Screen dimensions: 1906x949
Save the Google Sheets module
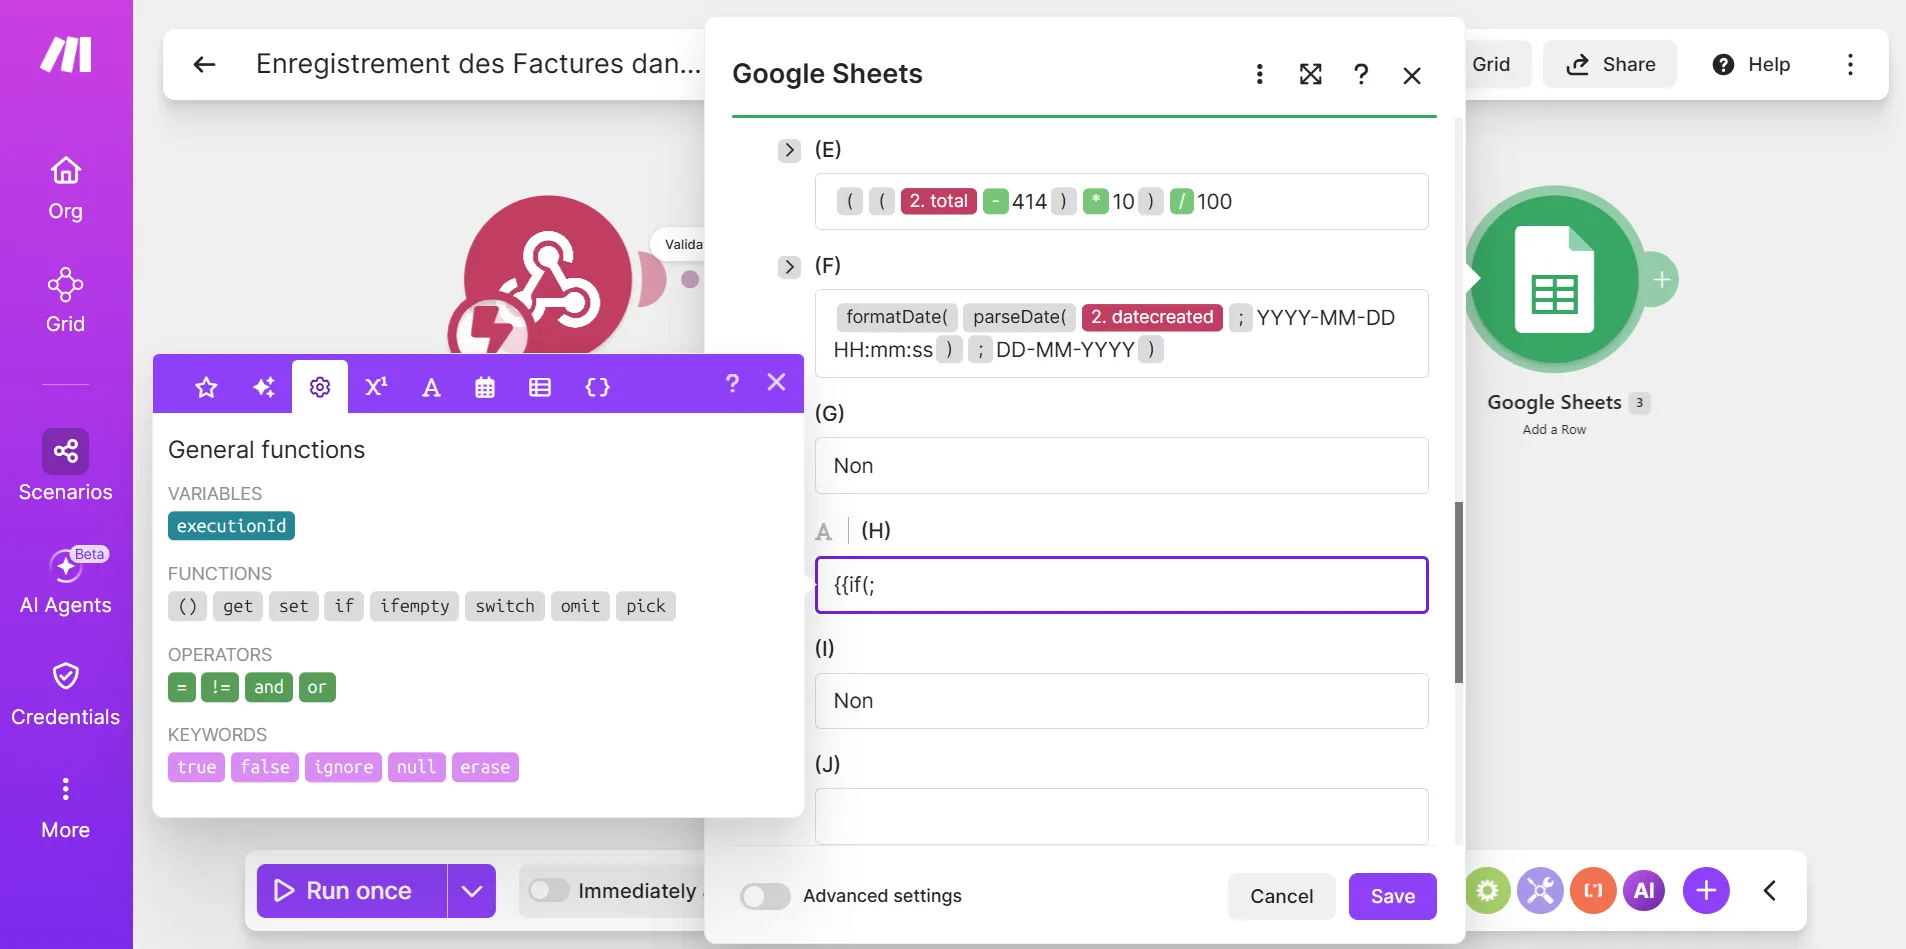coord(1393,896)
